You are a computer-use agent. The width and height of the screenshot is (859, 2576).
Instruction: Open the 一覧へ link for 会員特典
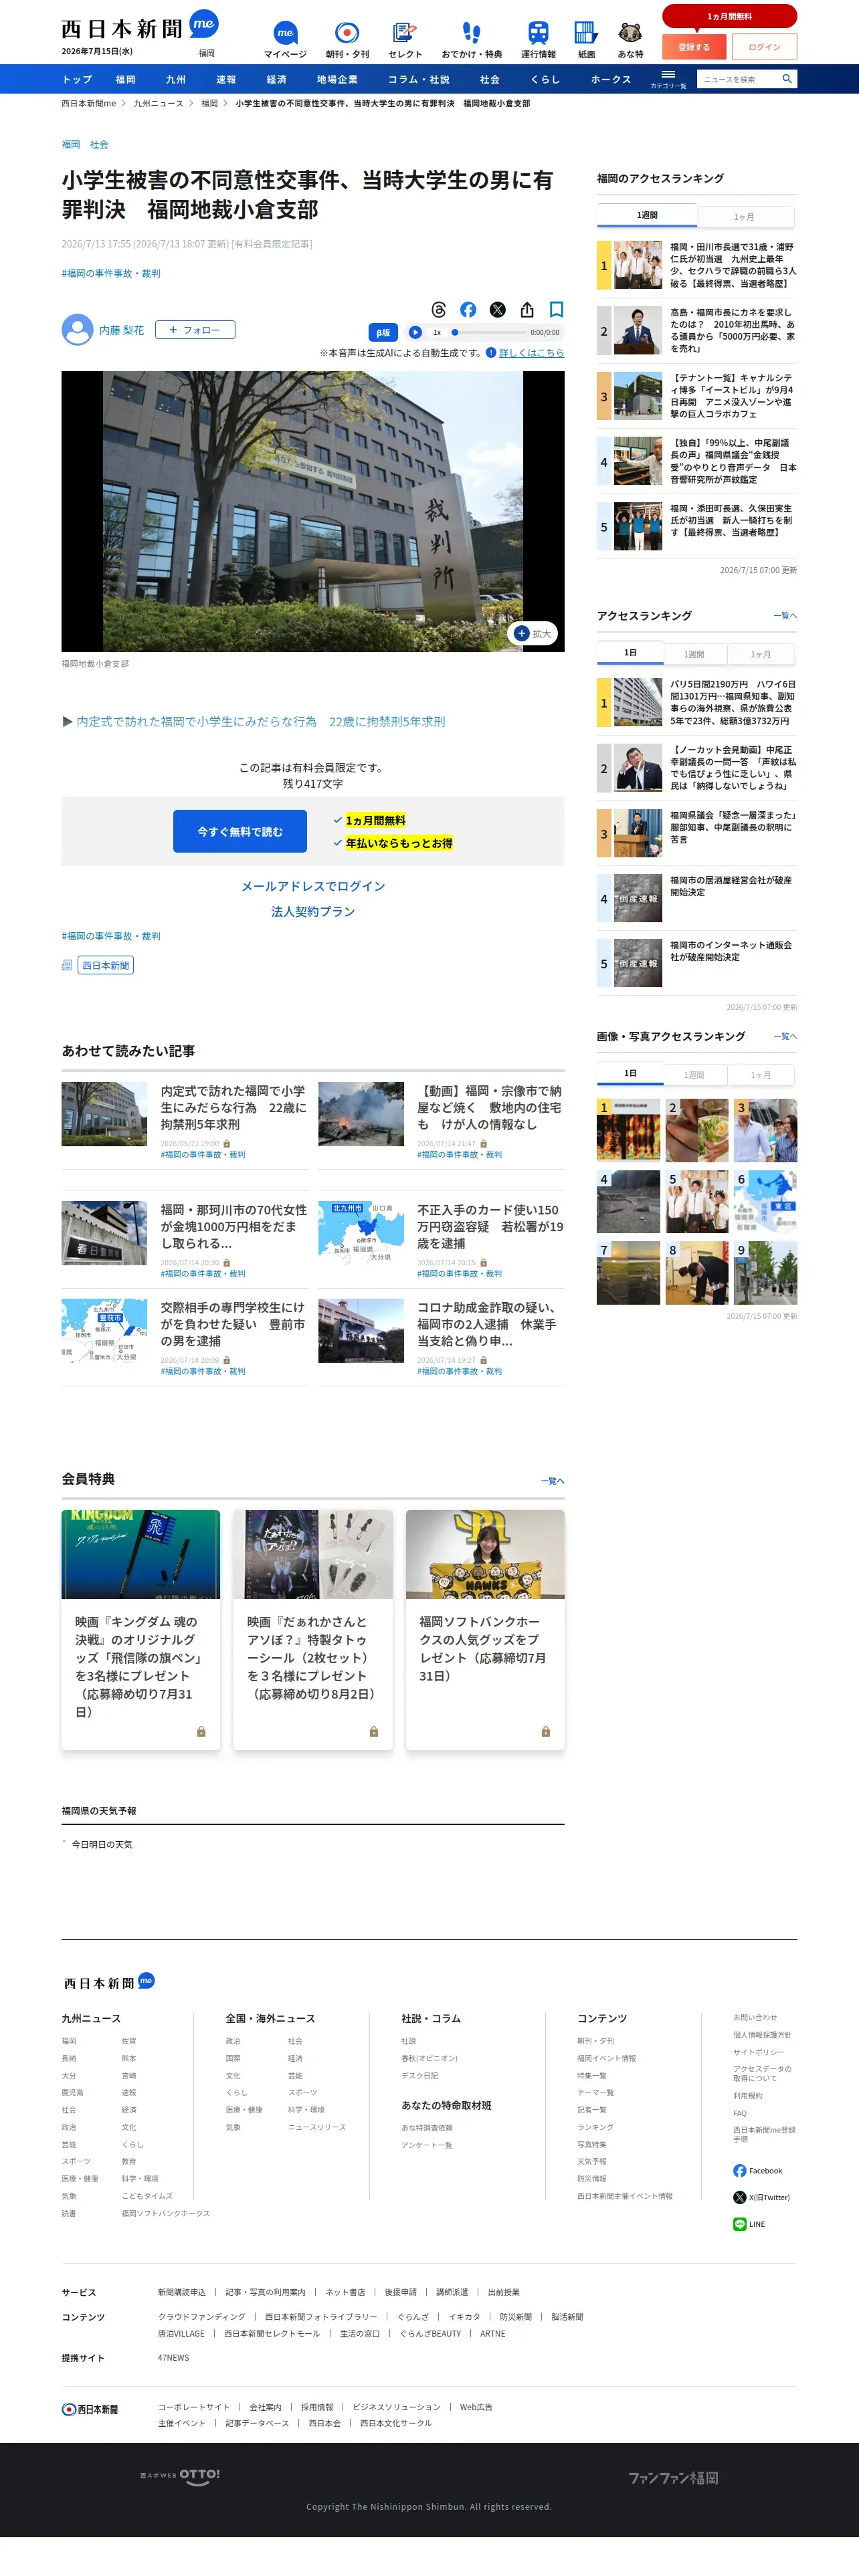coord(552,1481)
